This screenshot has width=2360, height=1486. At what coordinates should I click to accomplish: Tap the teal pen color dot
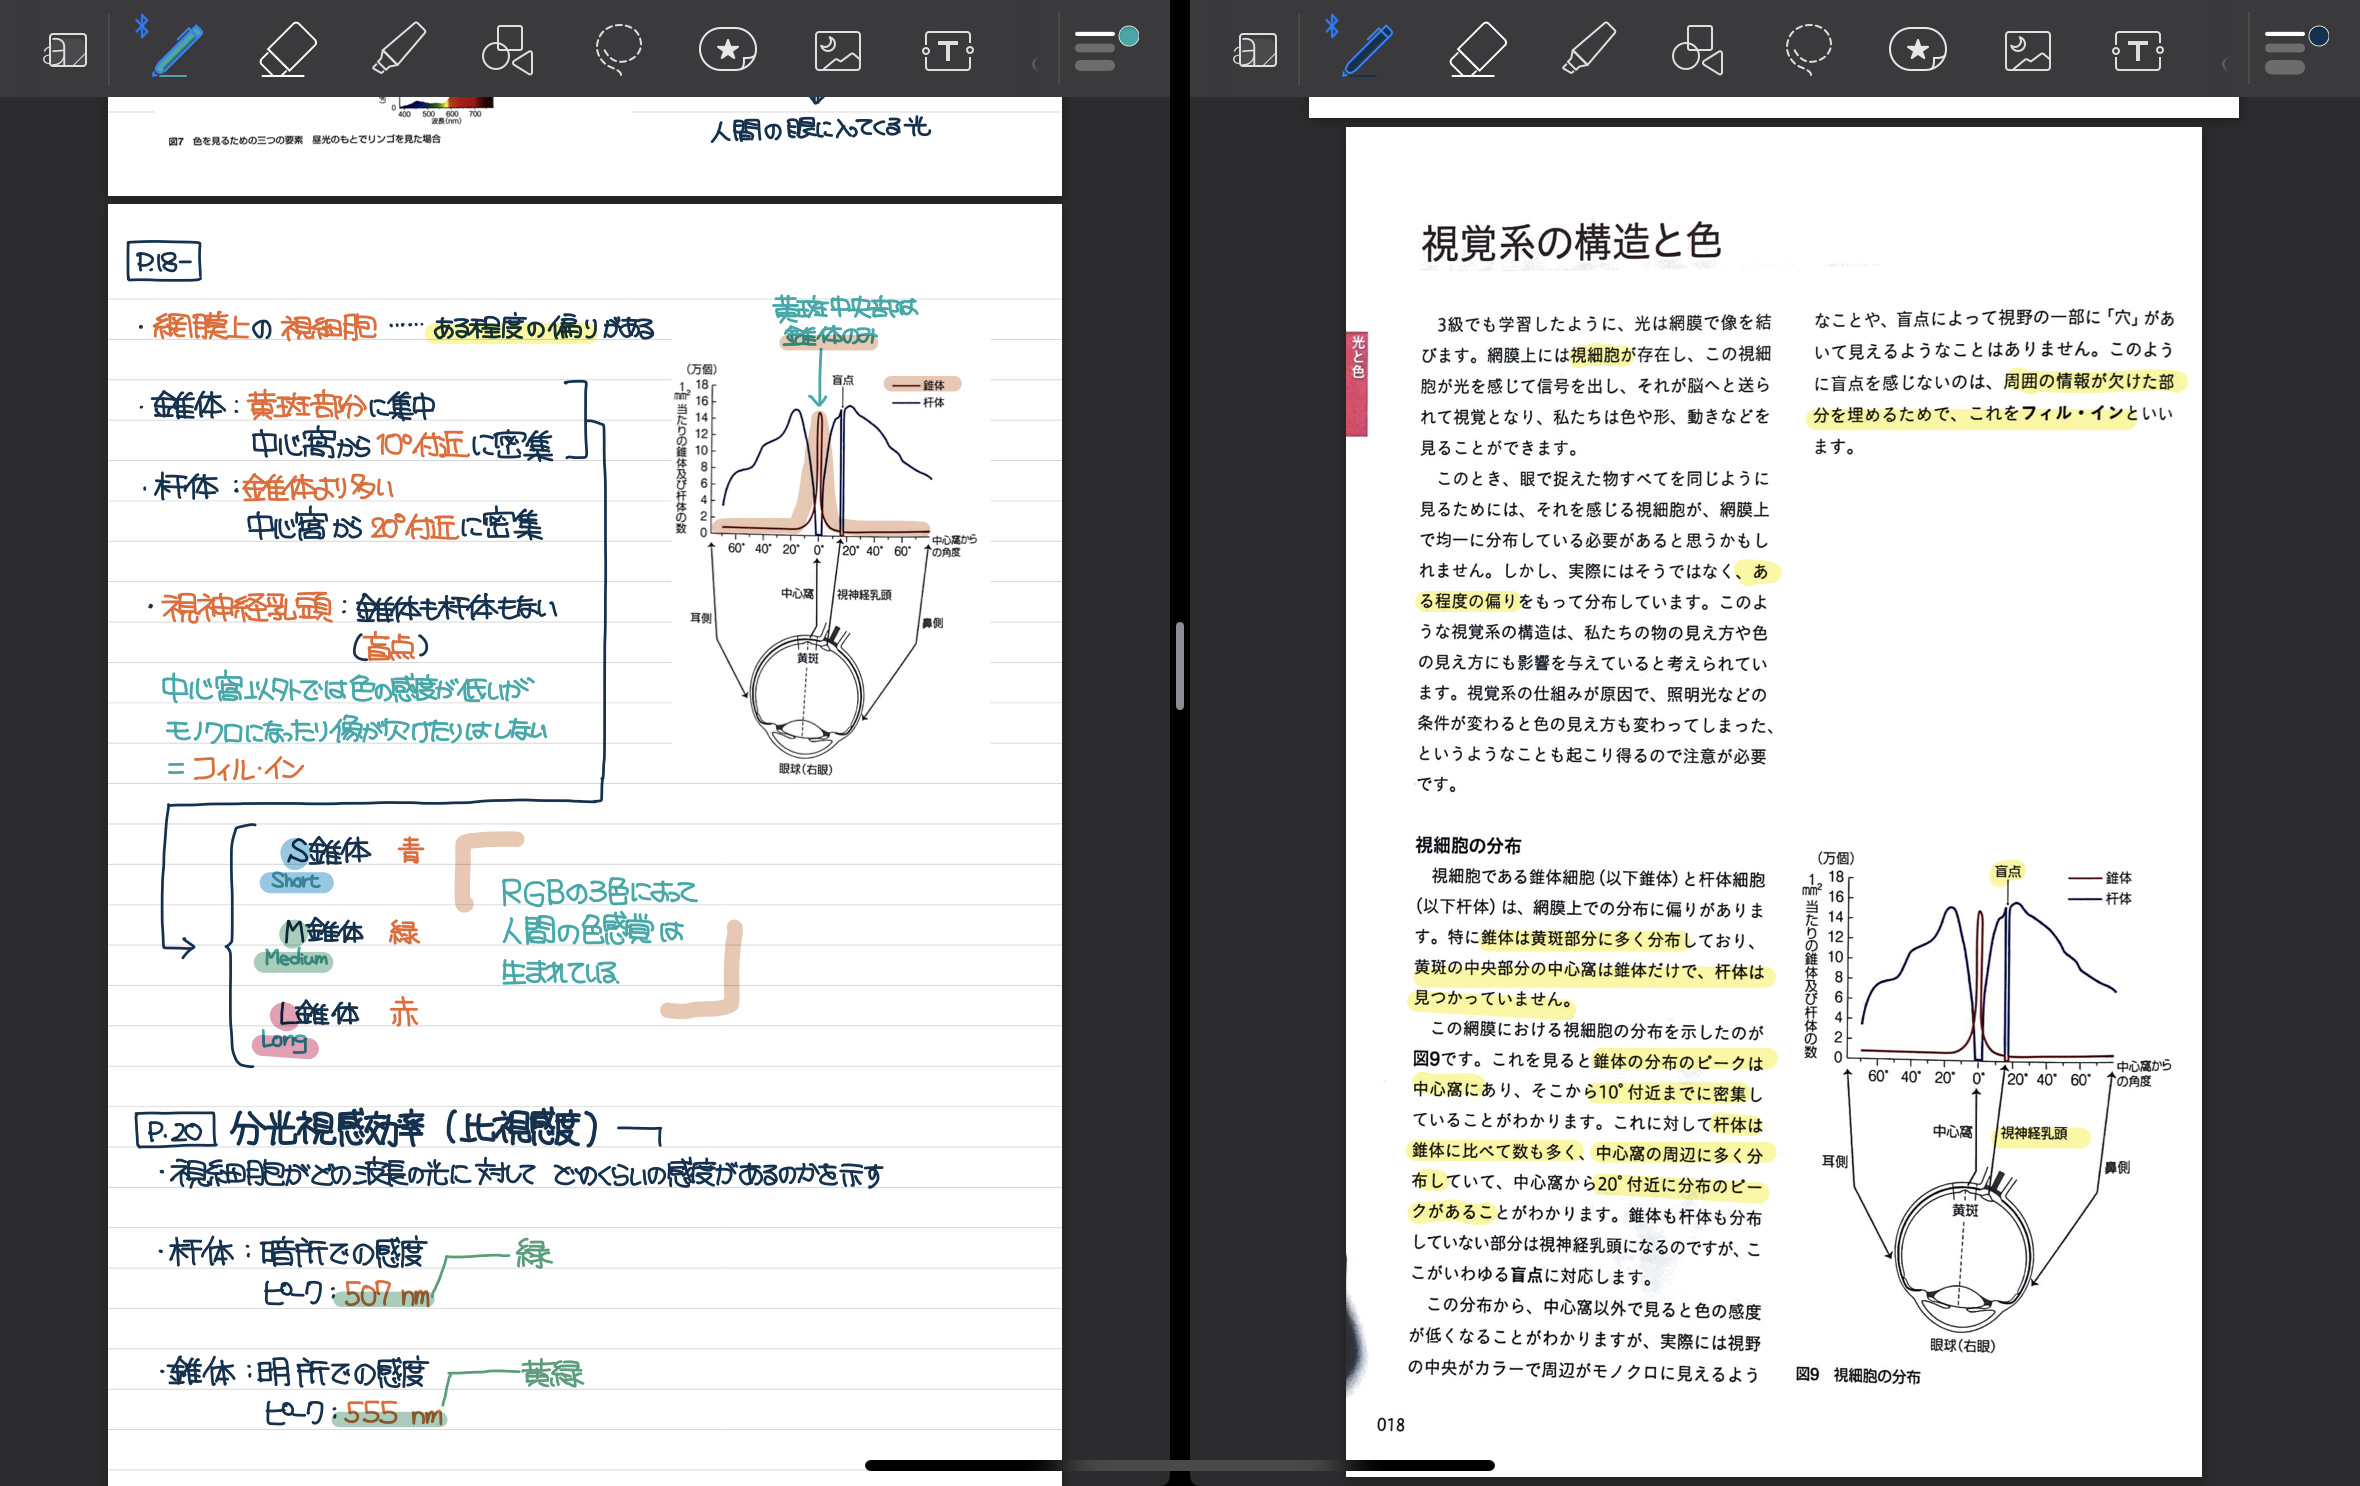(1129, 37)
